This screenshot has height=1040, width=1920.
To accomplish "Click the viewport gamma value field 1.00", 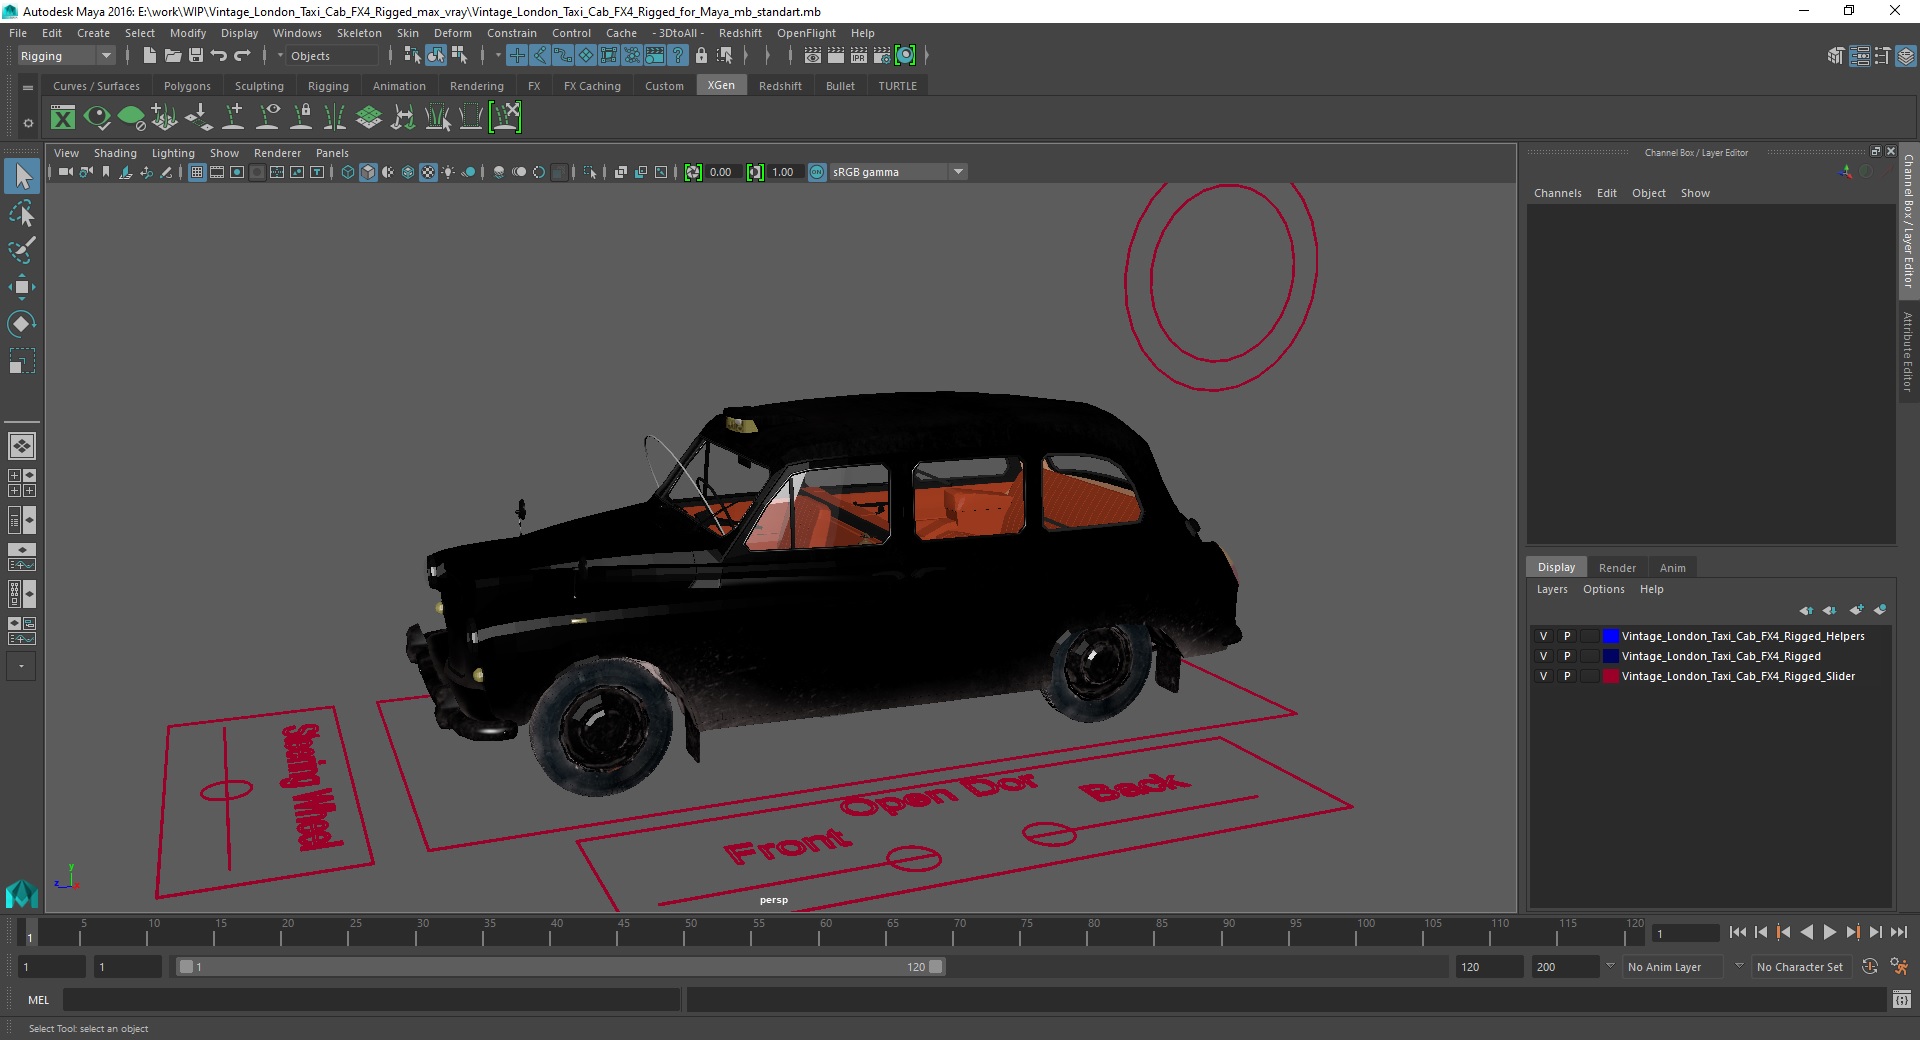I will (x=783, y=172).
